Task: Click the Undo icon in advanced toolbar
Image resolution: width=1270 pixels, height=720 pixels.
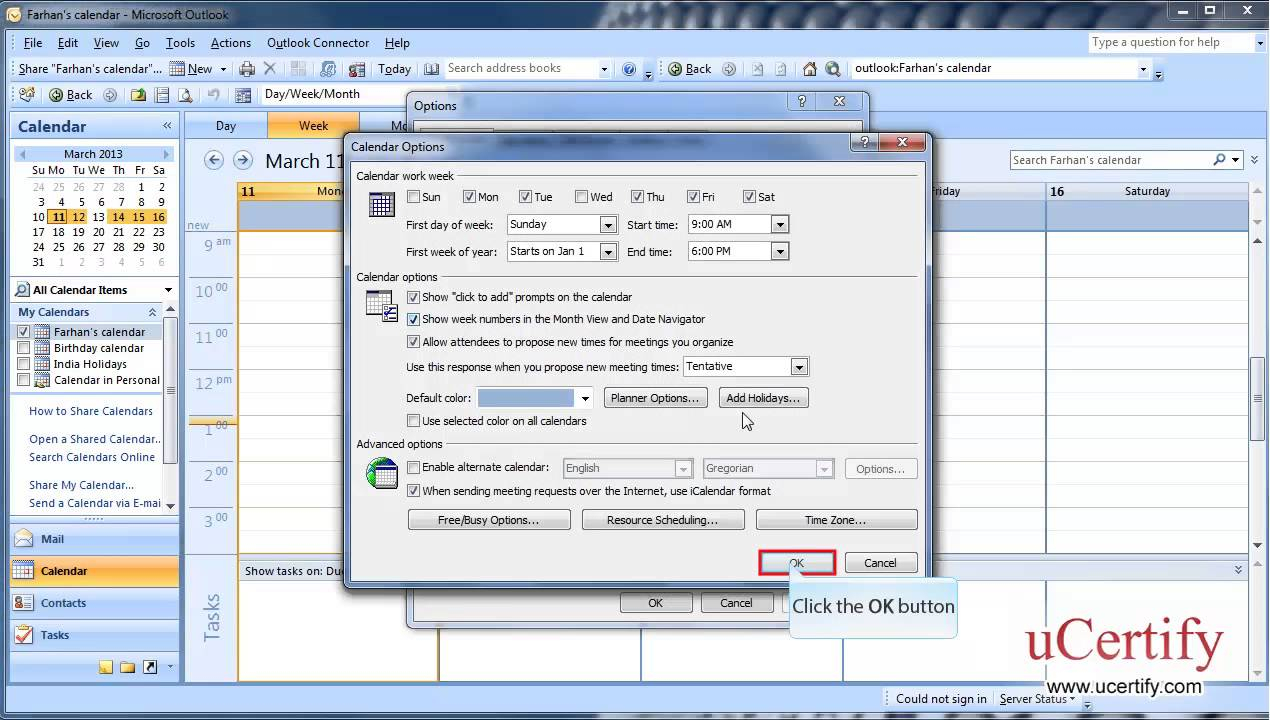Action: click(213, 95)
